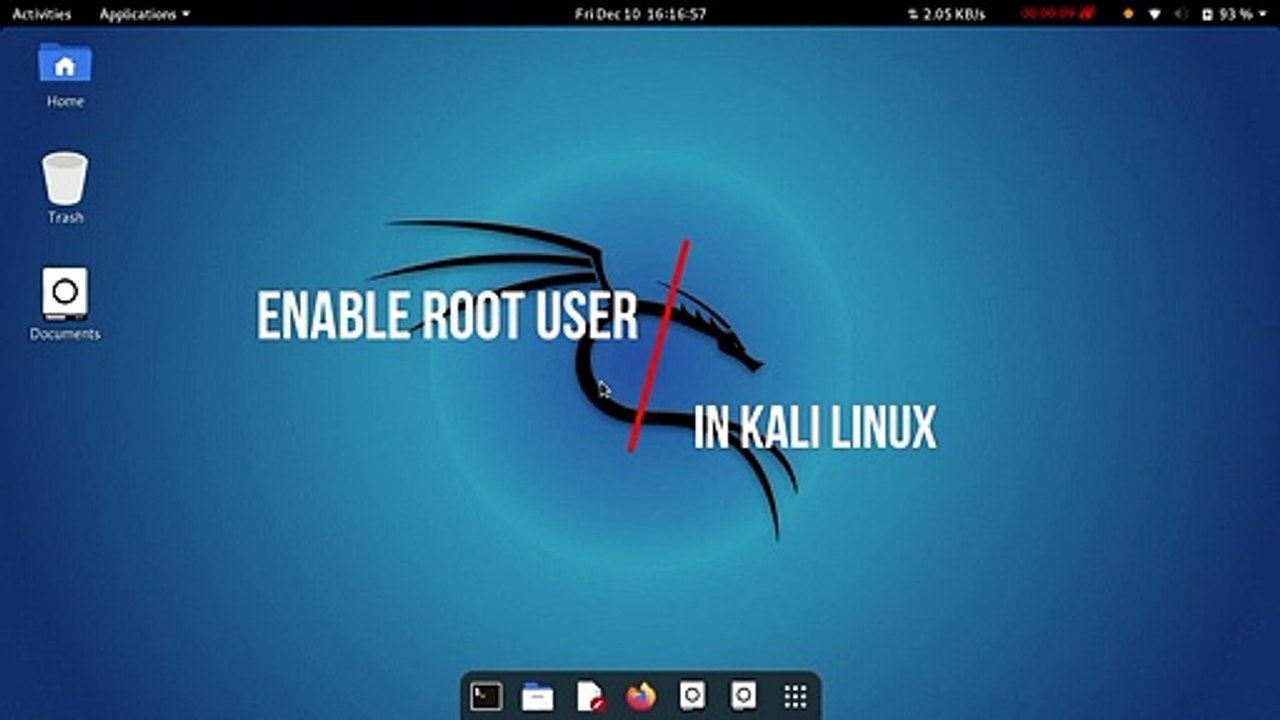Open the Wi-Fi network status icon
Image resolution: width=1280 pixels, height=720 pixels.
(1155, 14)
